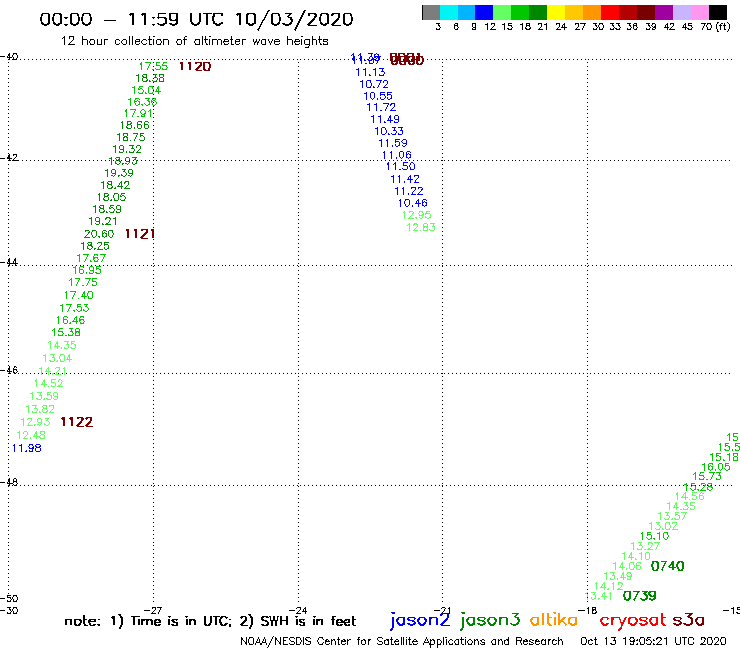Select the pink legend swatch
The image size is (740, 650).
(699, 12)
